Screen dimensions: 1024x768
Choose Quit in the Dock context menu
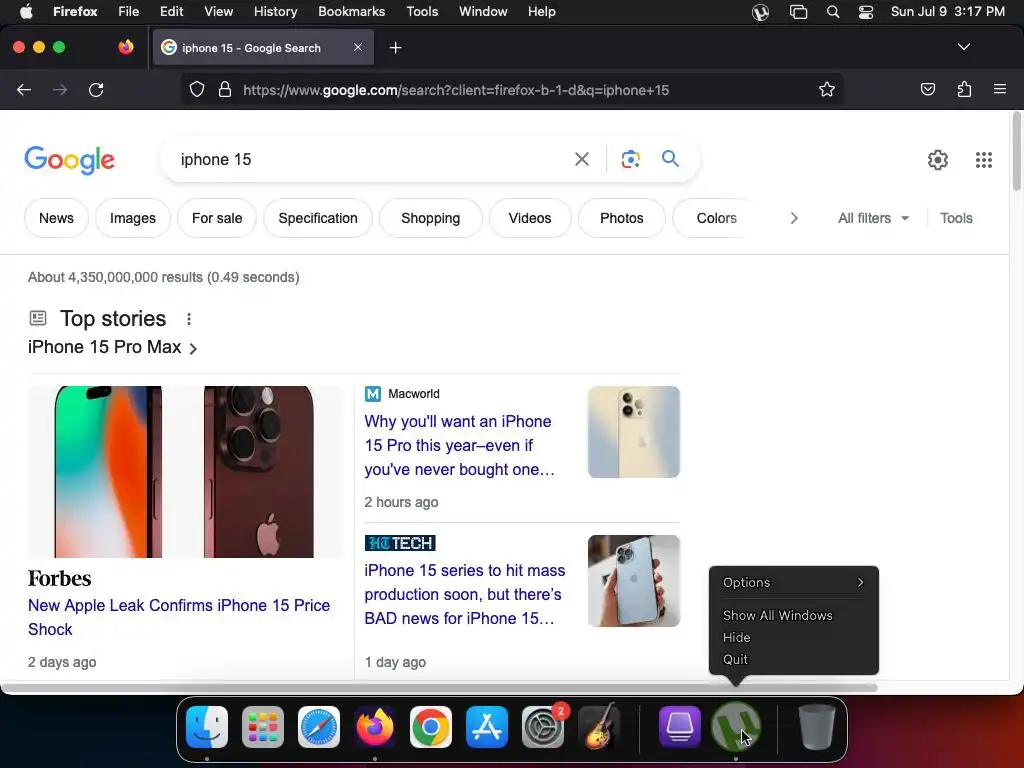click(x=735, y=660)
